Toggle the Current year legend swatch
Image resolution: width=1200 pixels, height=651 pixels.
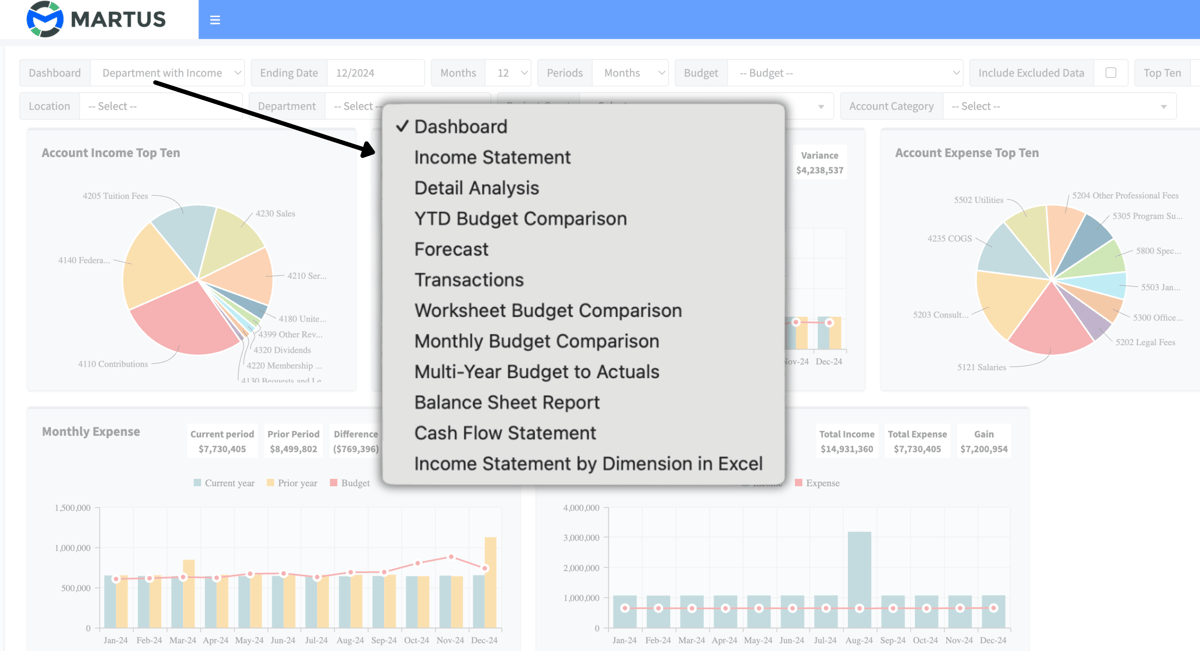(197, 483)
